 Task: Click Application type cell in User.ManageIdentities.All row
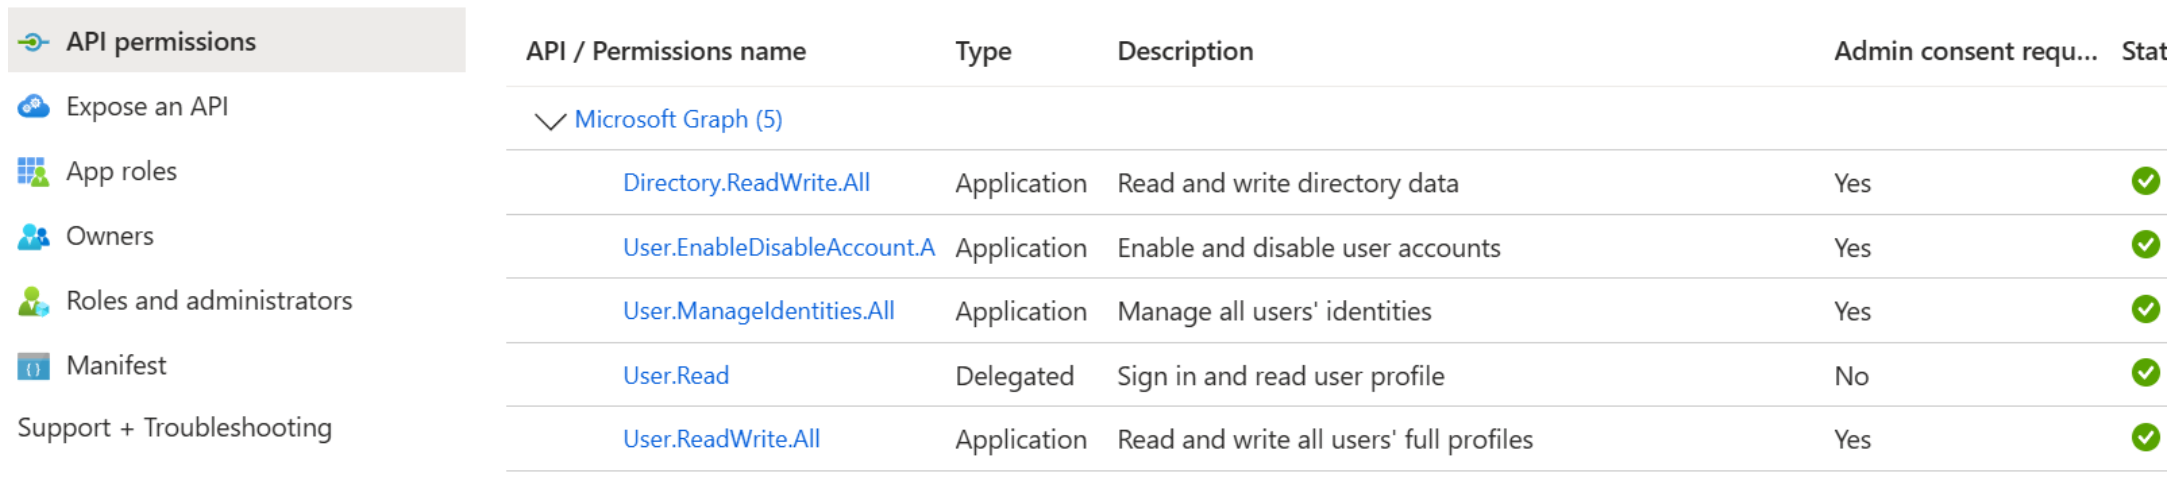(x=1021, y=311)
